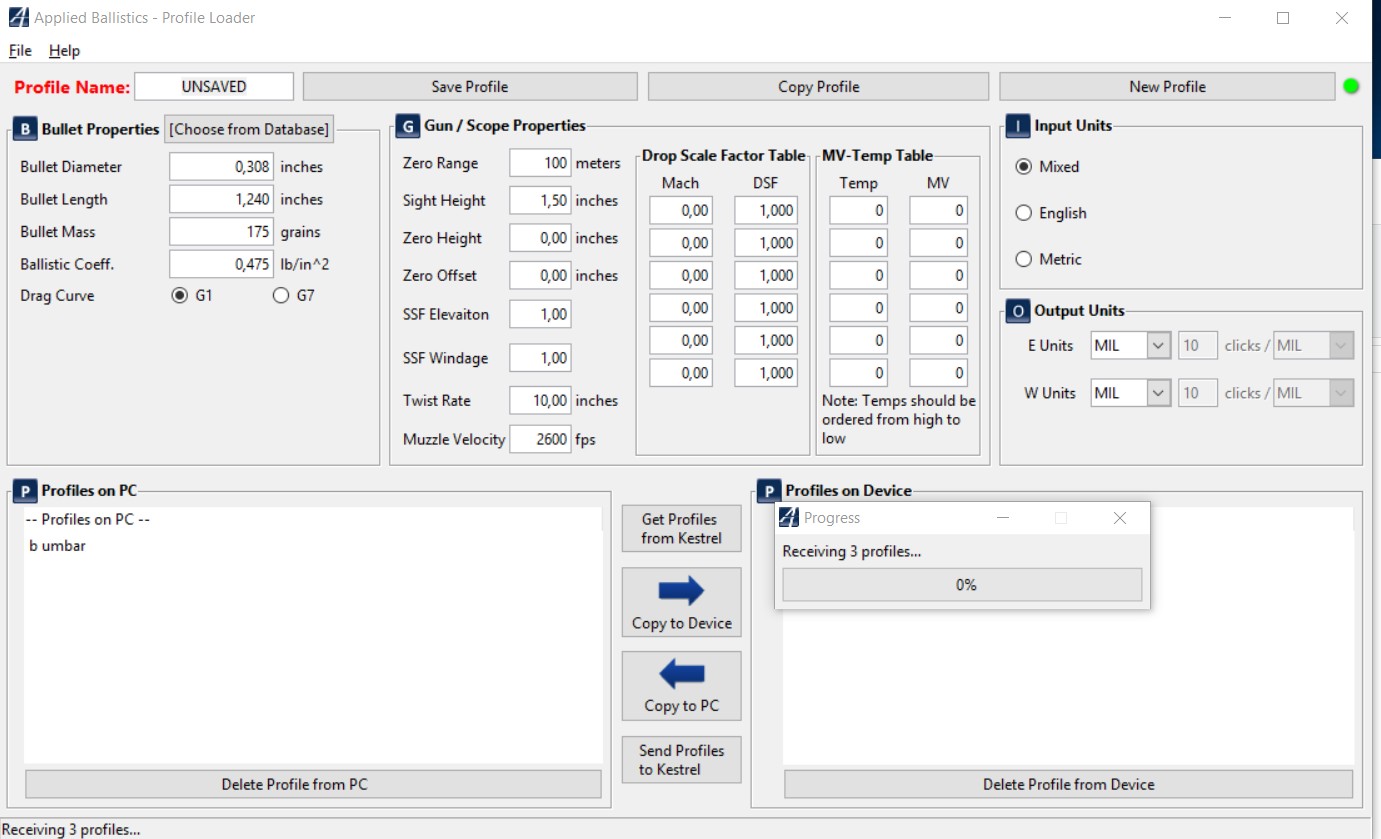Click Copy Profile button
This screenshot has height=839, width=1381.
point(818,86)
